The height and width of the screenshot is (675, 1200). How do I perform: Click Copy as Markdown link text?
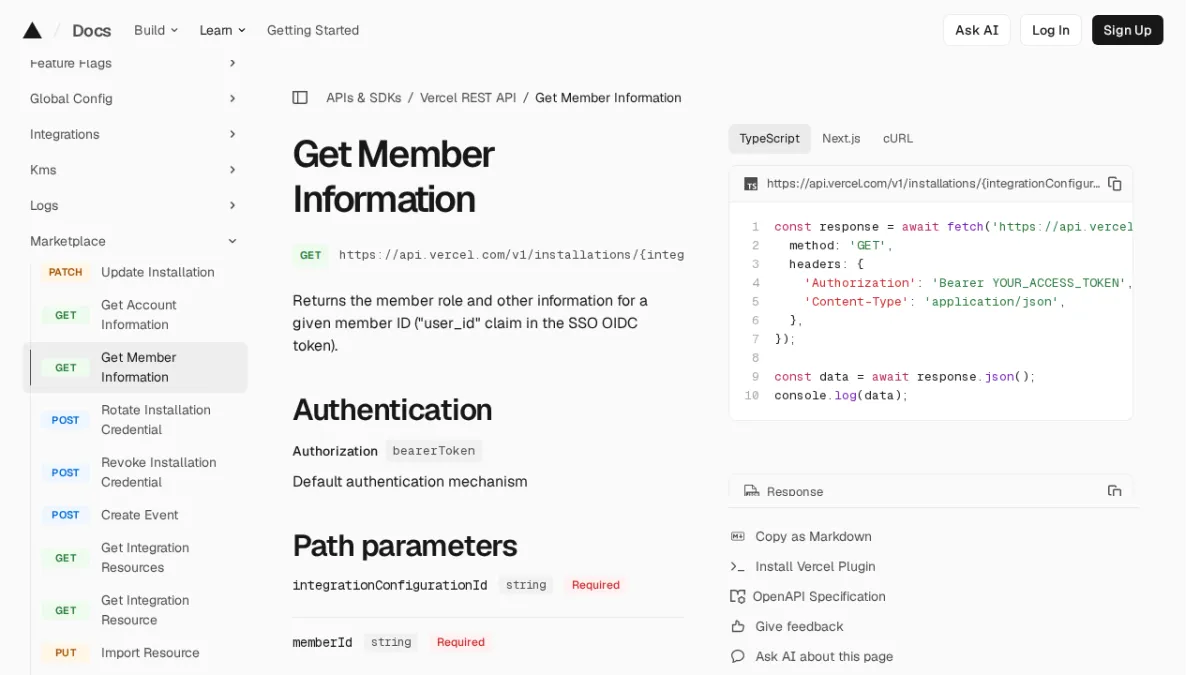(814, 537)
